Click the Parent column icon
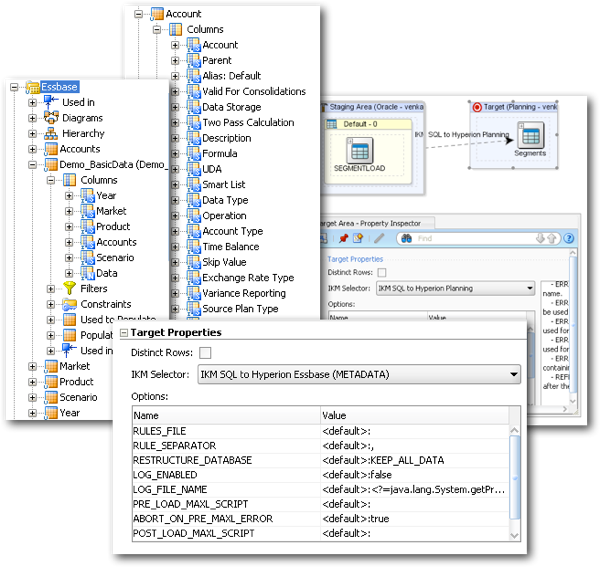Viewport: 600px width, 567px height. pos(194,60)
